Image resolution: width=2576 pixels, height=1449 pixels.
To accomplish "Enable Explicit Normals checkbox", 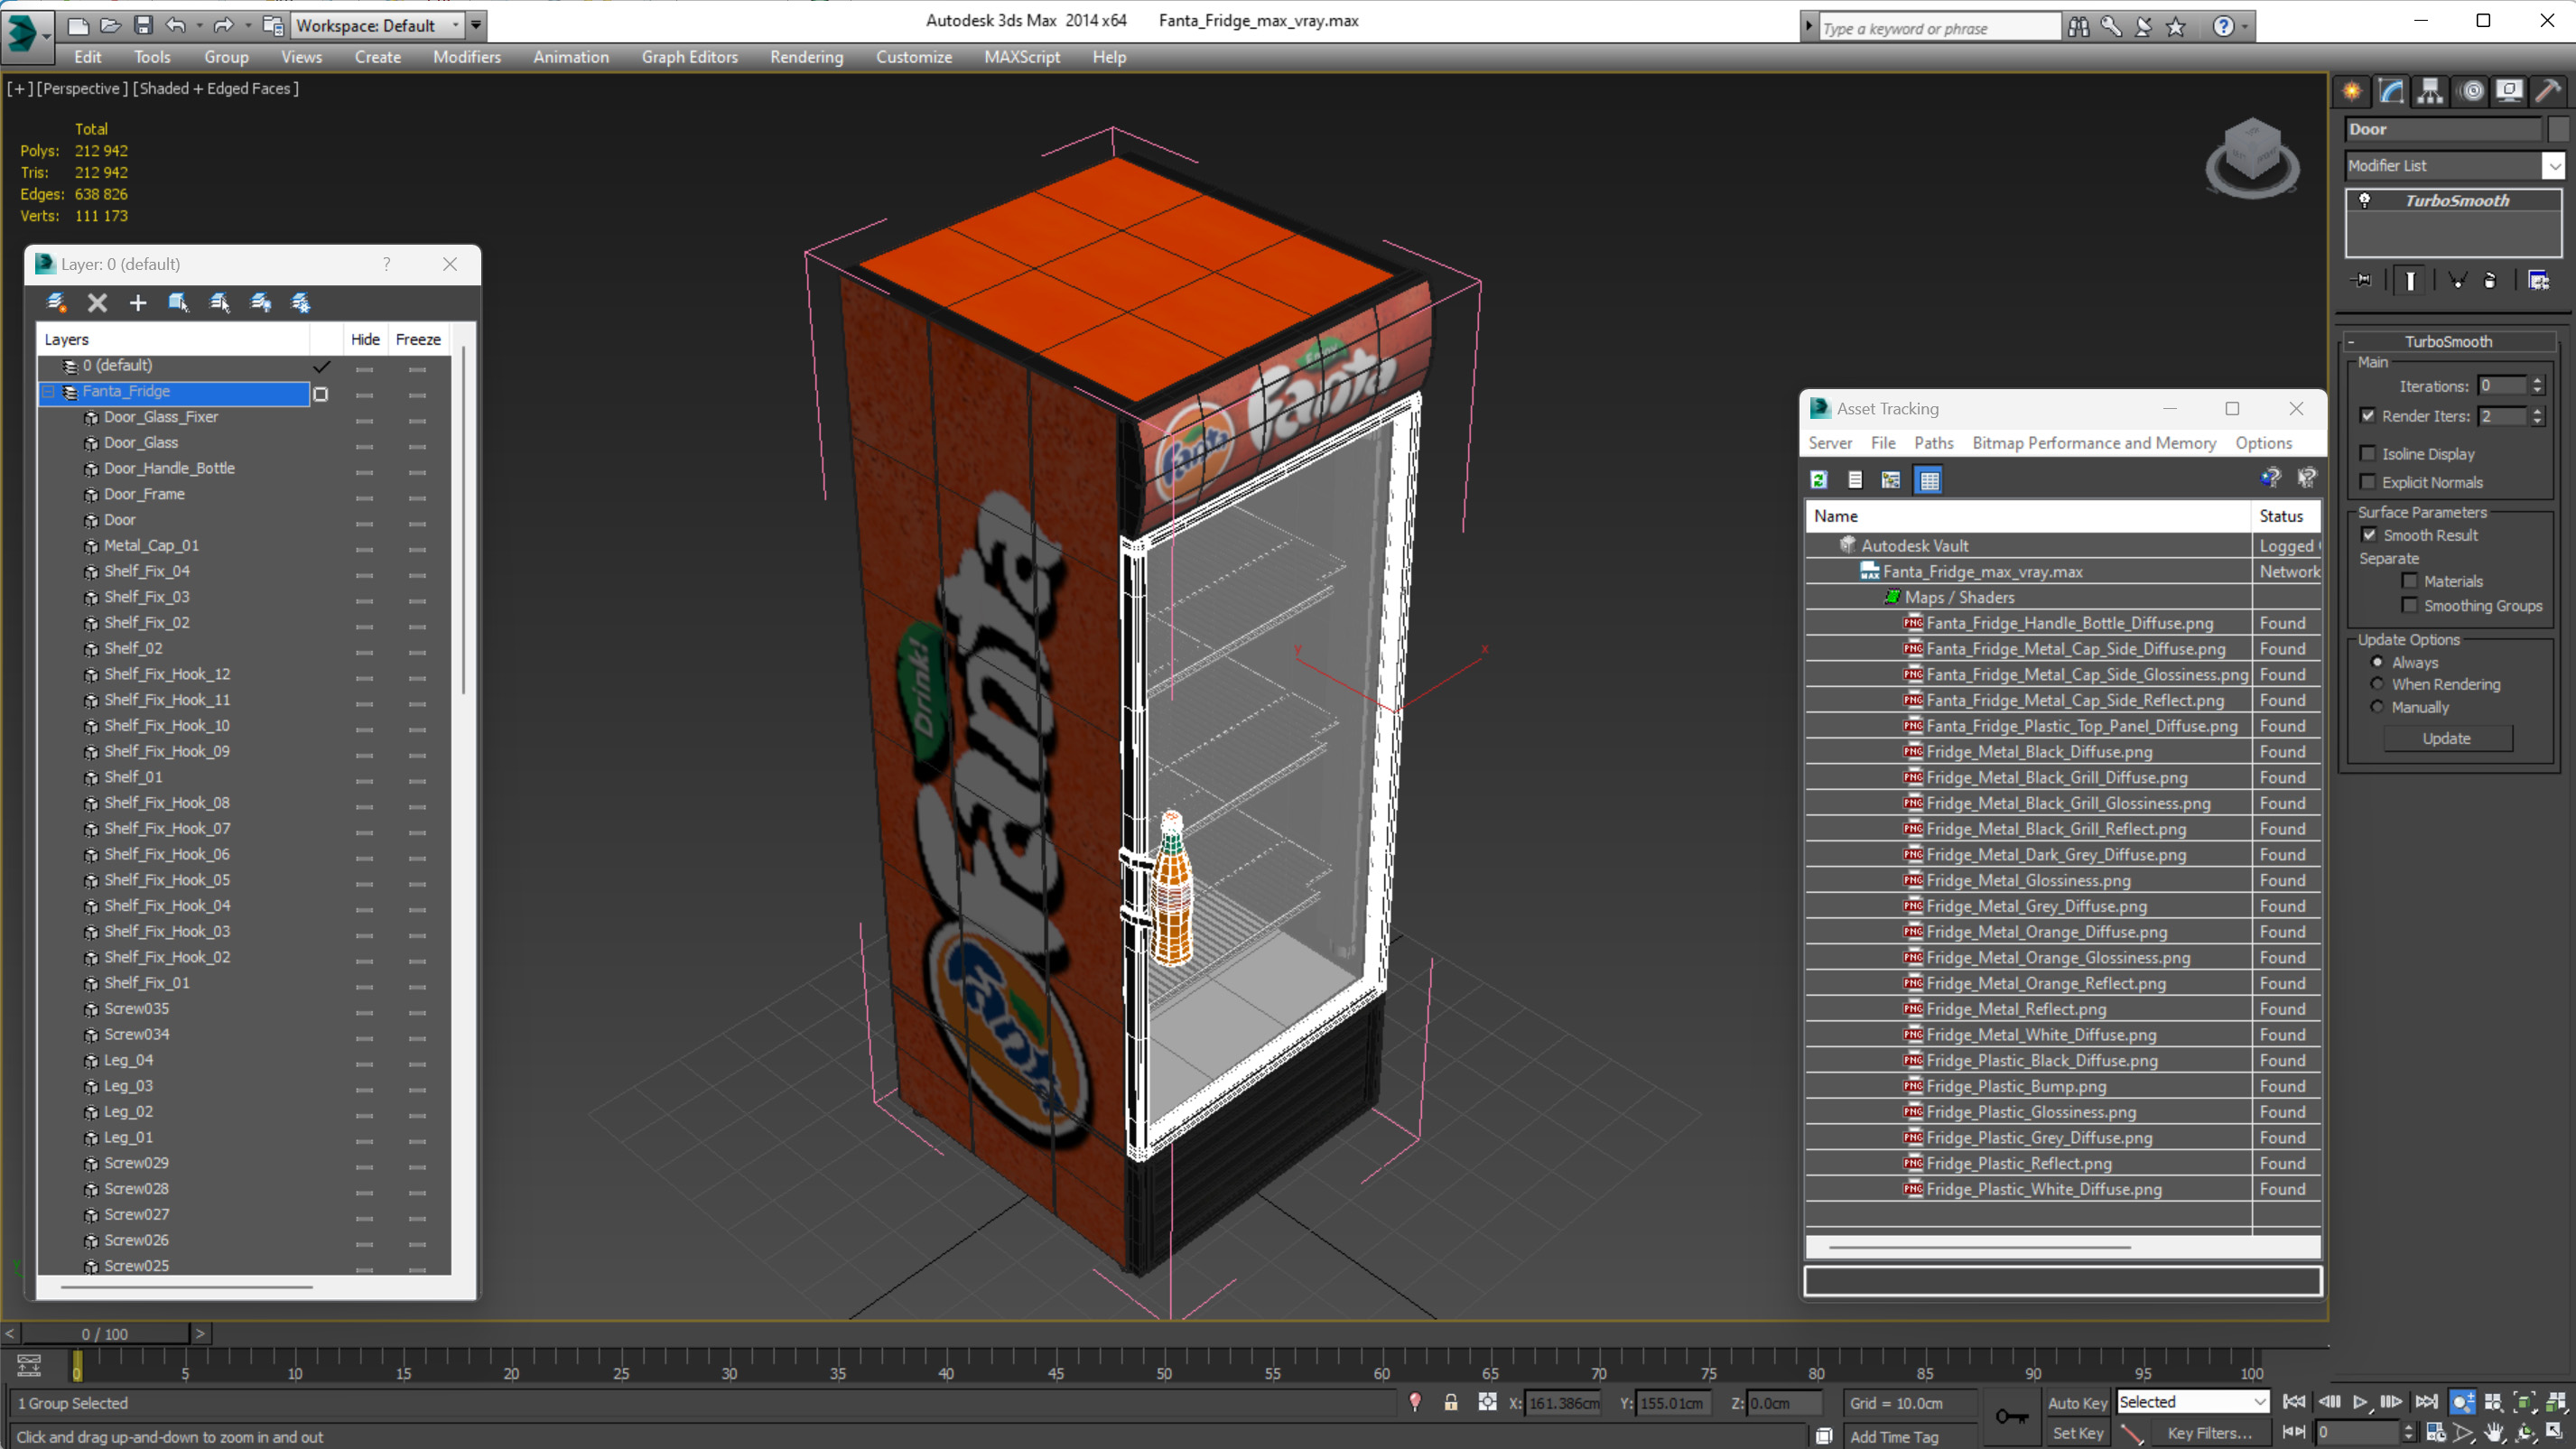I will click(2368, 482).
